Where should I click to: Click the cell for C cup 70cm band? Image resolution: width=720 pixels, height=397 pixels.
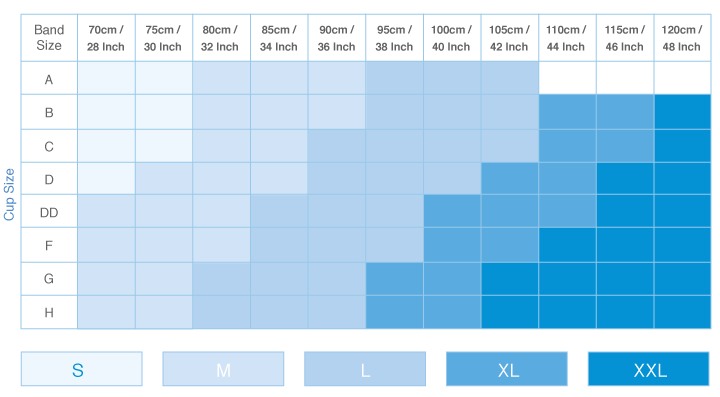coord(106,146)
